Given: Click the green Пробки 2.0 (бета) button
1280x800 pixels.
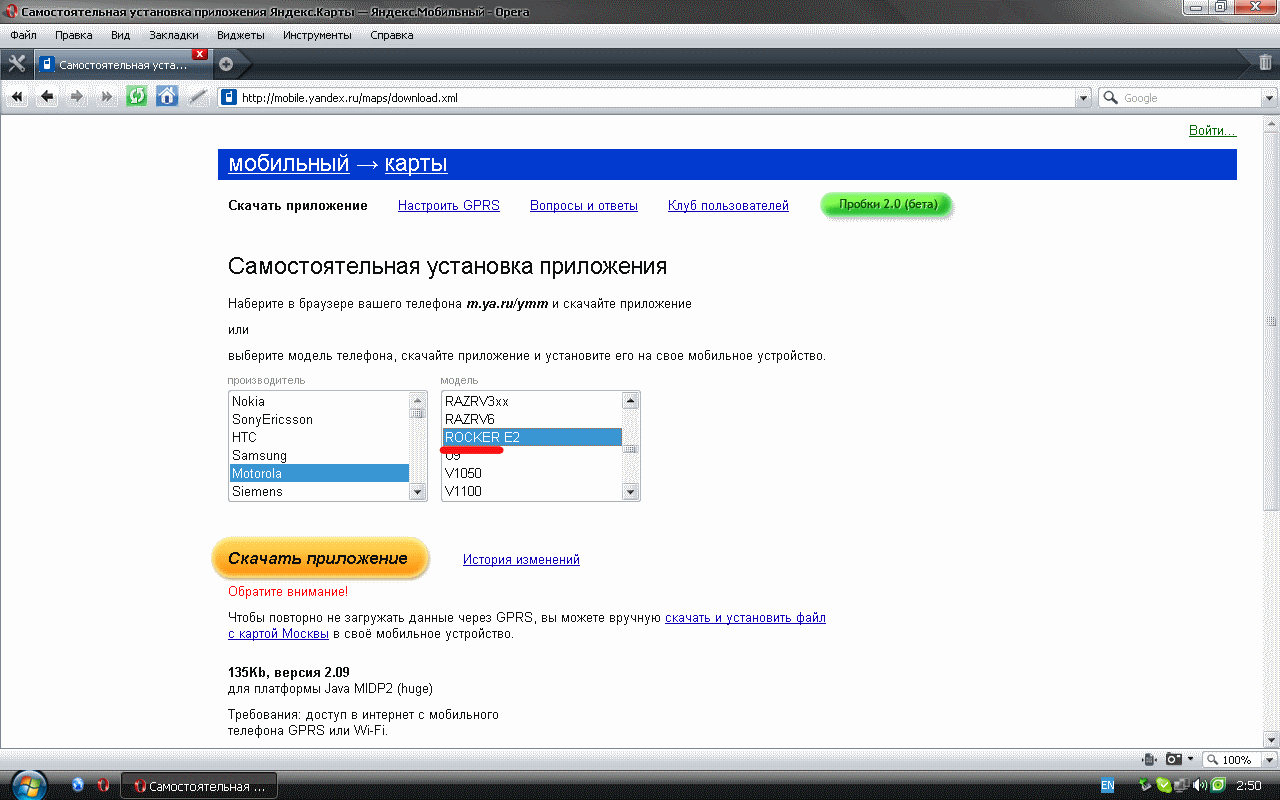Looking at the screenshot, I should (887, 205).
